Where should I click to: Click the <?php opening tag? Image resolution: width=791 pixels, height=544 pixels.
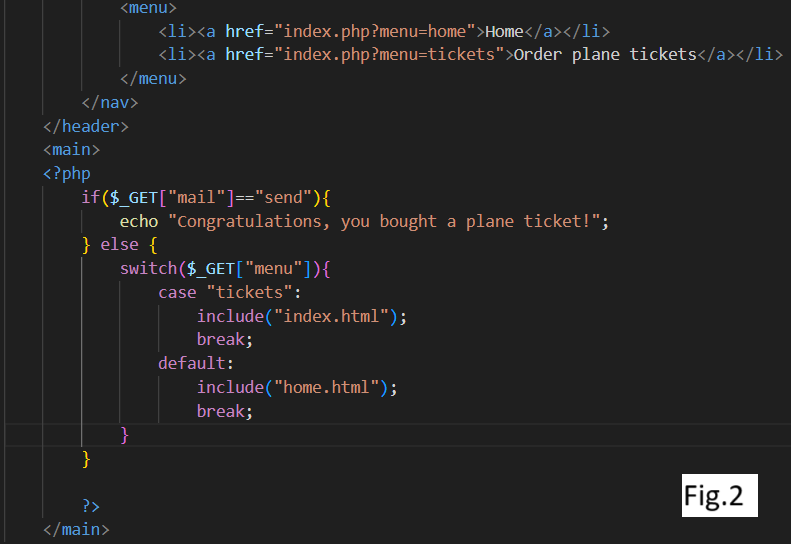[x=66, y=173]
